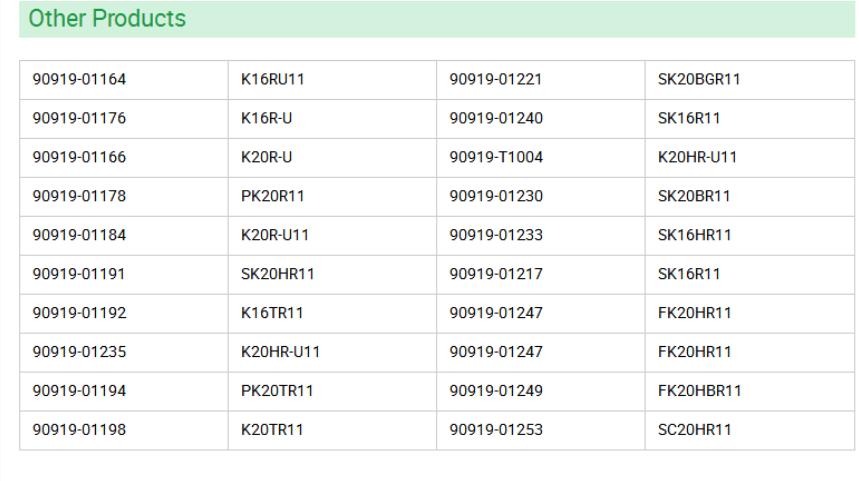Select the PK20TR11 product code
Image resolution: width=859 pixels, height=481 pixels.
pyautogui.click(x=277, y=391)
